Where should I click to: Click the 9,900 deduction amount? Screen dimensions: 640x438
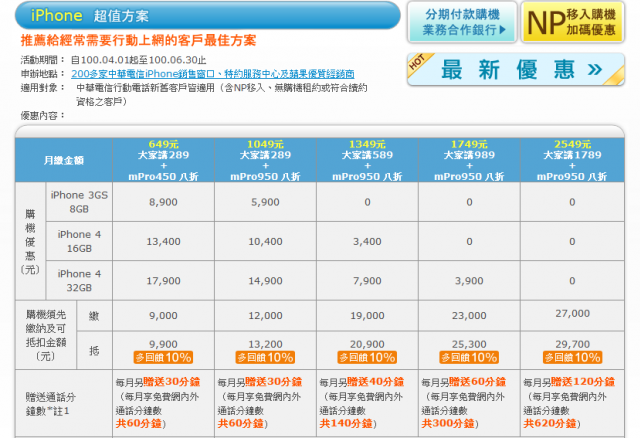163,344
